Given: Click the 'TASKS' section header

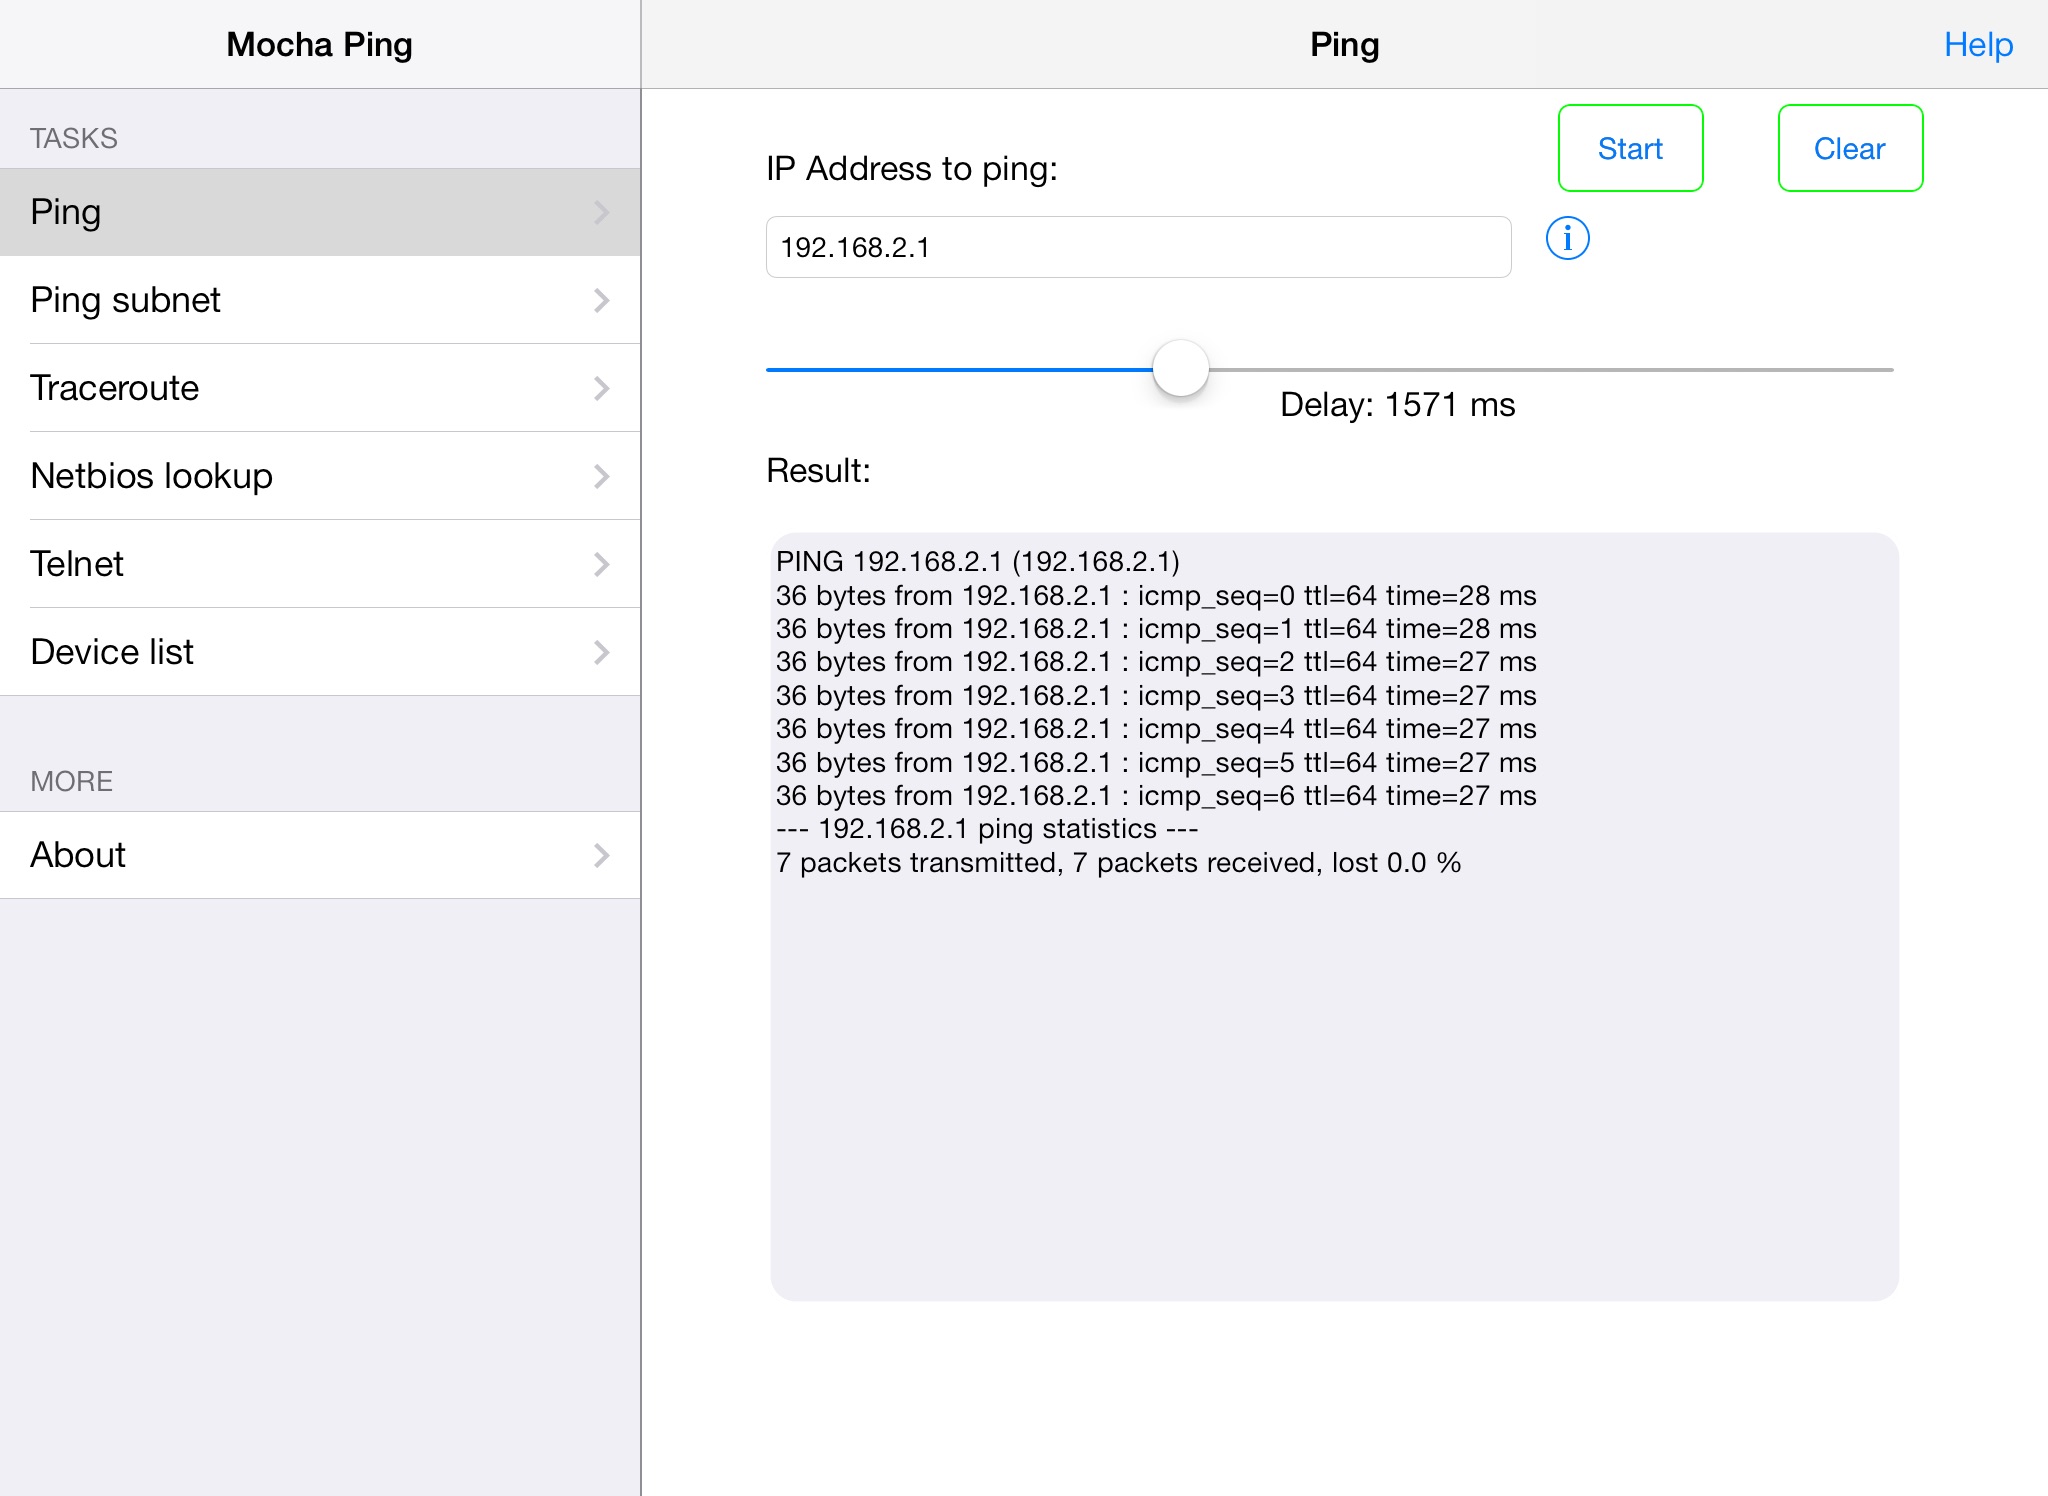Looking at the screenshot, I should pyautogui.click(x=74, y=138).
